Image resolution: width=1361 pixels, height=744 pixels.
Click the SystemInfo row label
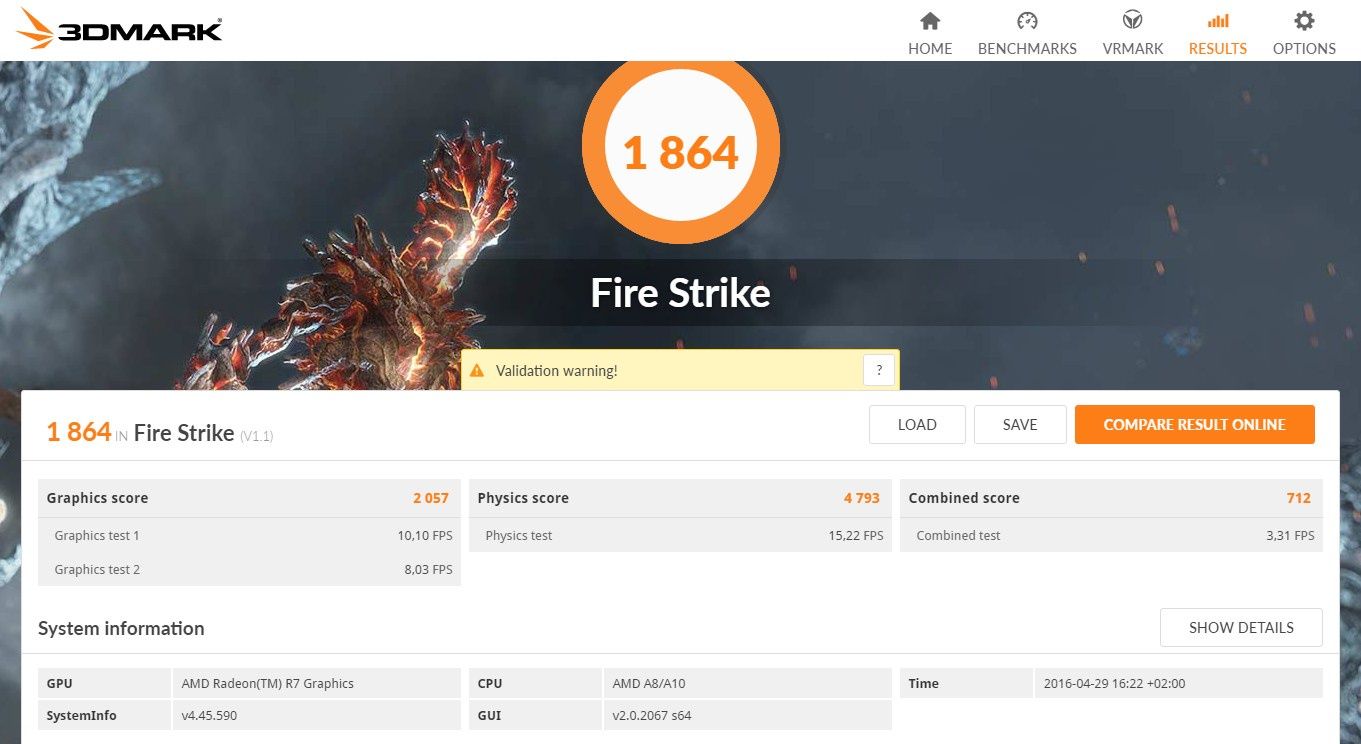pyautogui.click(x=82, y=716)
